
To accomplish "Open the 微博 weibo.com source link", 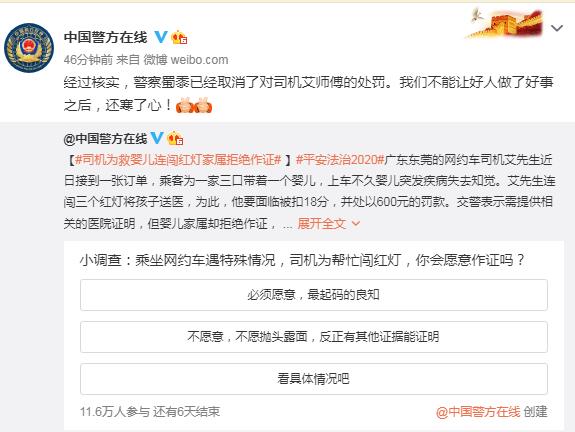I will pyautogui.click(x=186, y=59).
